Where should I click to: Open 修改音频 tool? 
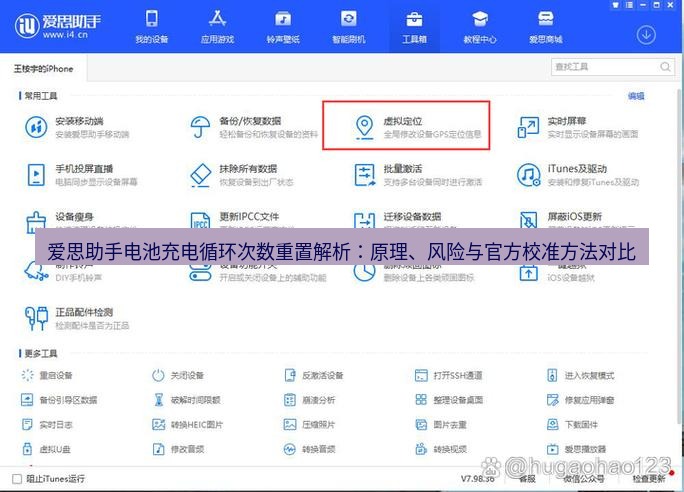pyautogui.click(x=178, y=449)
